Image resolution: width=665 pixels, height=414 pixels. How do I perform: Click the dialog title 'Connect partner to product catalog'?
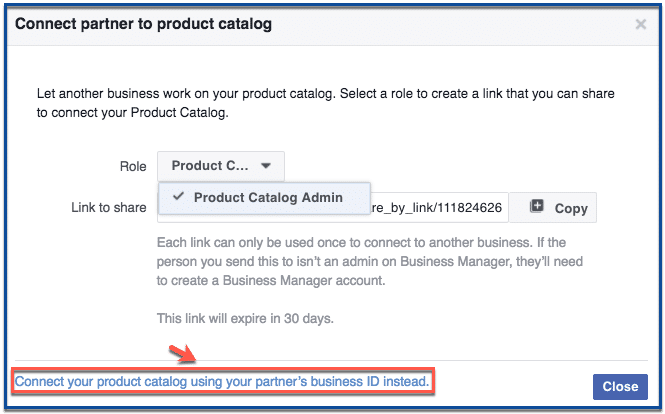[143, 24]
